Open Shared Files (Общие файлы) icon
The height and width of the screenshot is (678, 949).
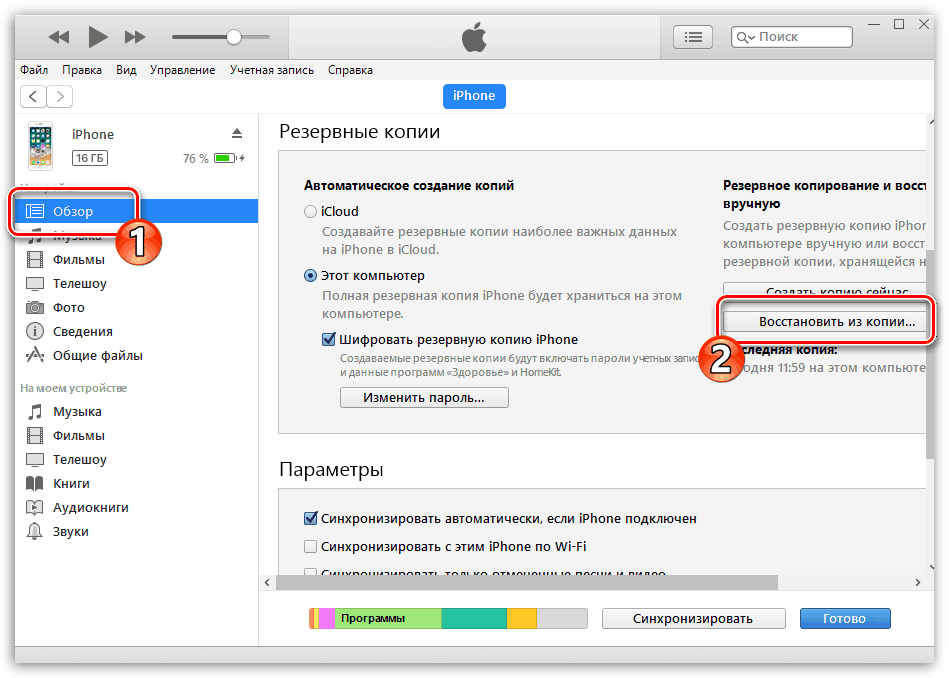(x=36, y=356)
